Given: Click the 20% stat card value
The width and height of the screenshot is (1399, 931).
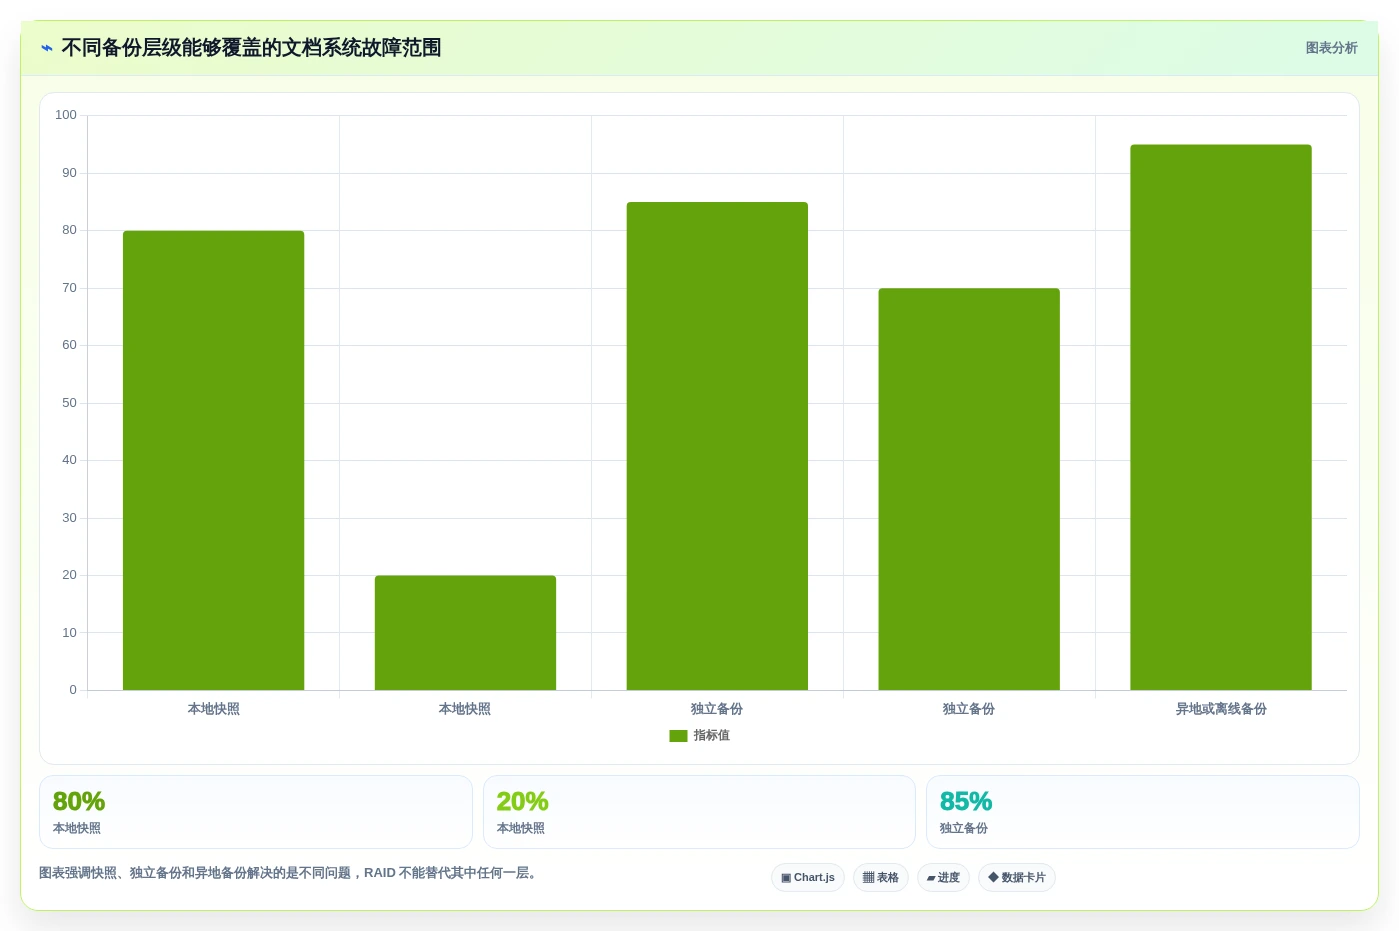Looking at the screenshot, I should pos(522,802).
